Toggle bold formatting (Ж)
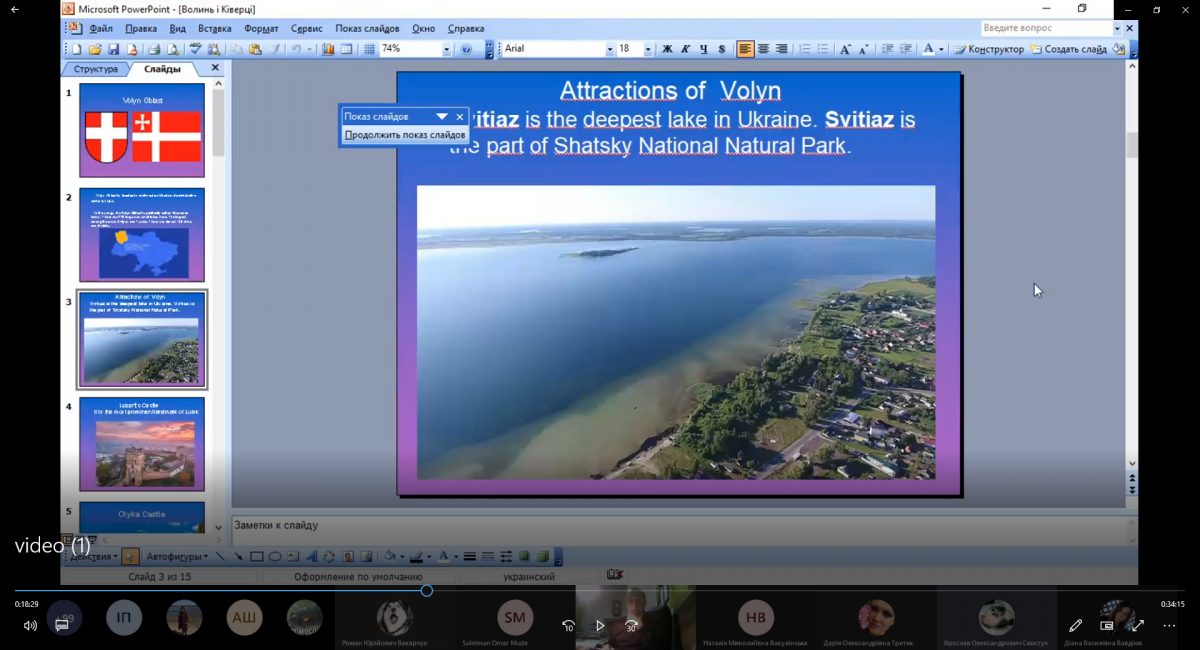Screen dimensions: 1200x650 point(667,49)
